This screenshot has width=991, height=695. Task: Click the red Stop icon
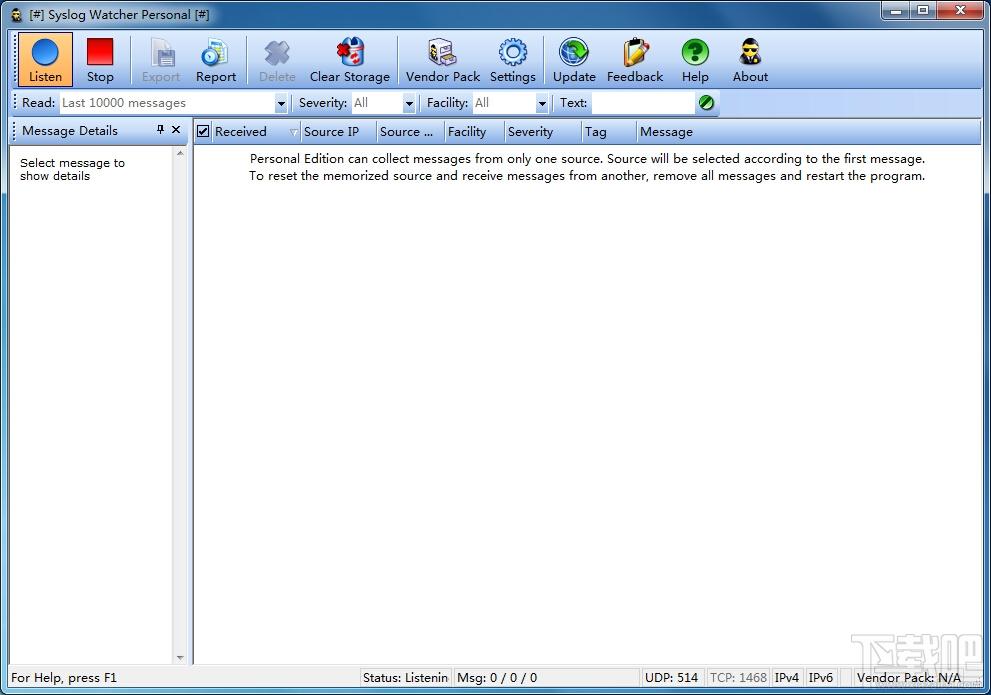point(100,52)
